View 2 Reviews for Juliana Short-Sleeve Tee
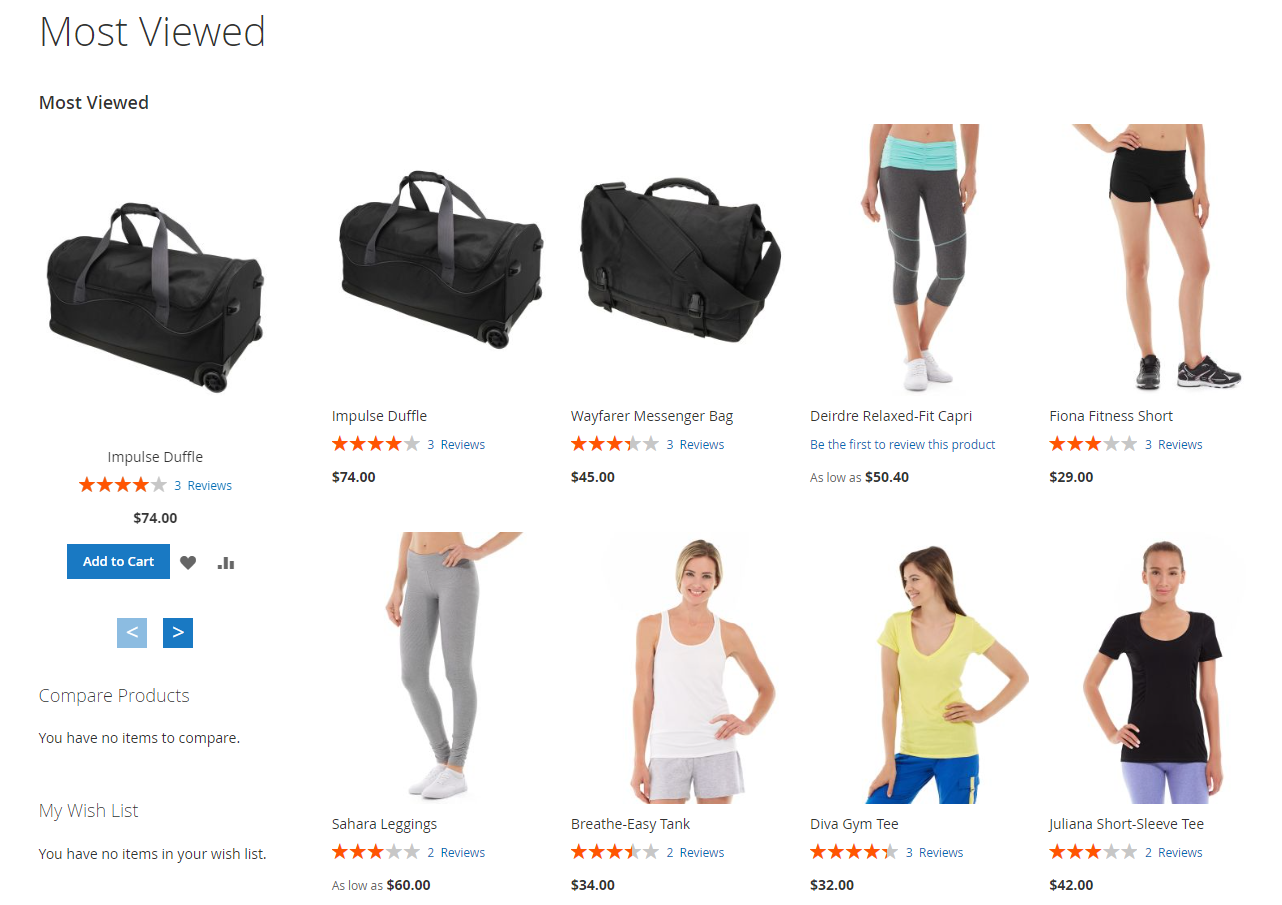 pos(1174,853)
